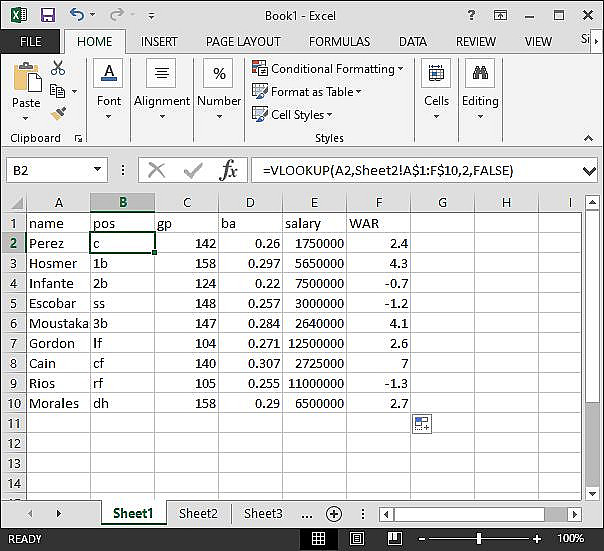
Task: Click the vertical scrollbar down arrow
Action: point(592,494)
